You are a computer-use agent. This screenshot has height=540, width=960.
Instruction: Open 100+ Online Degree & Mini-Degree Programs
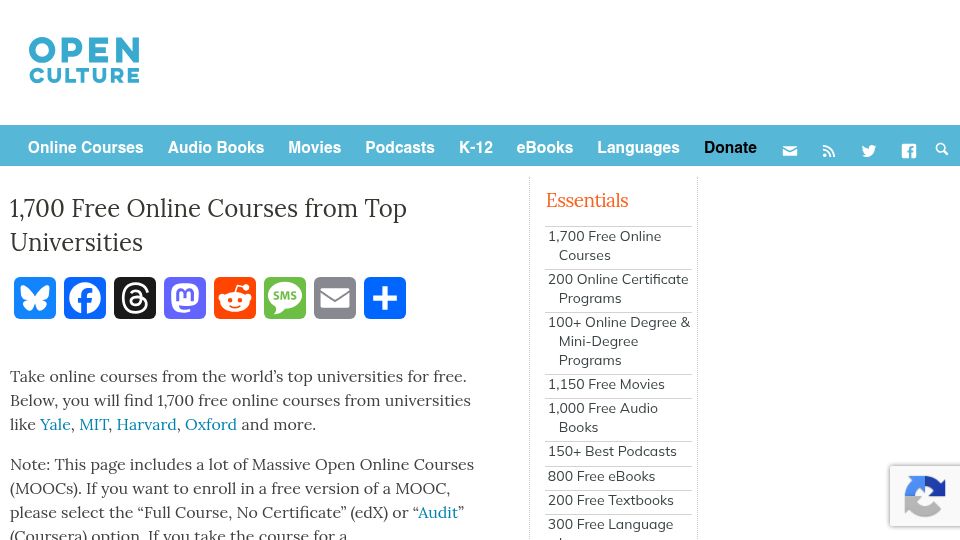[x=619, y=341]
